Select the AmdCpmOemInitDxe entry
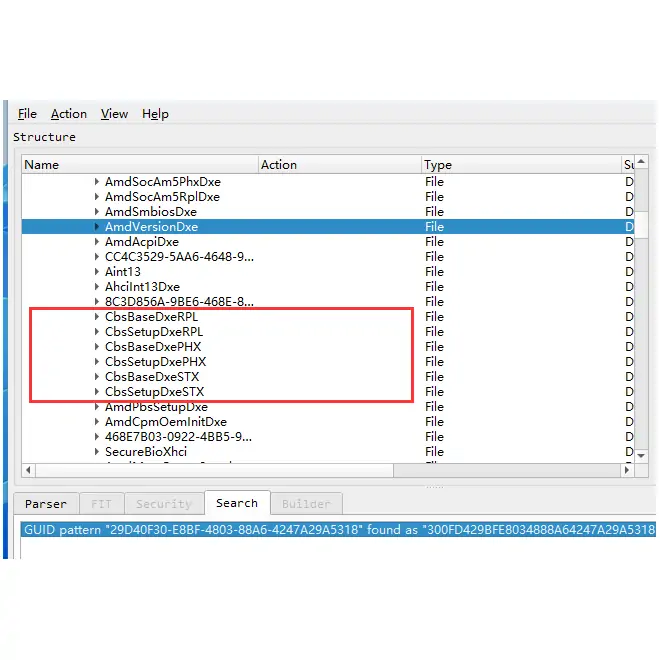 pyautogui.click(x=165, y=422)
